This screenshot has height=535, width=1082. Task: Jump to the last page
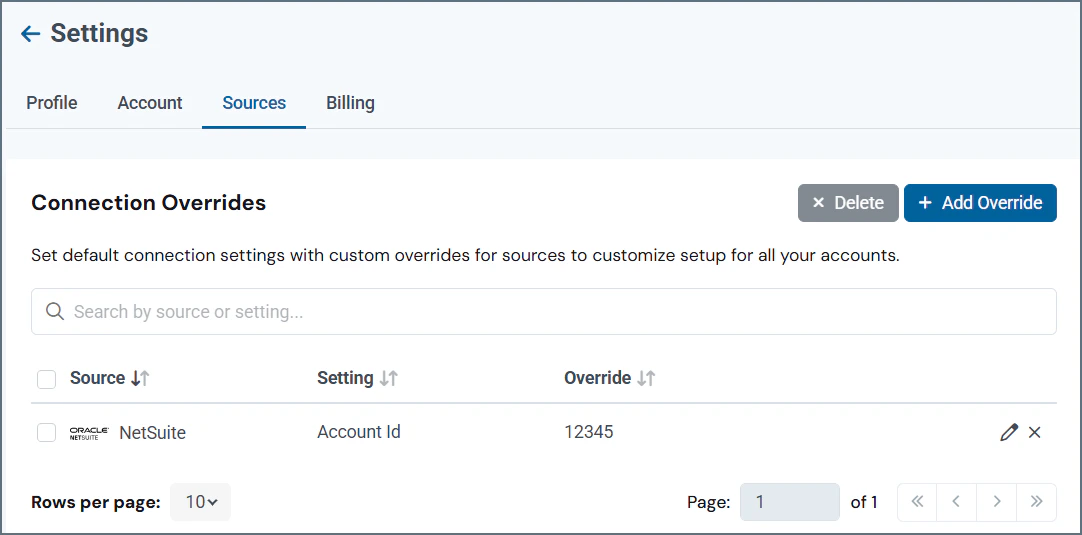coord(1036,502)
